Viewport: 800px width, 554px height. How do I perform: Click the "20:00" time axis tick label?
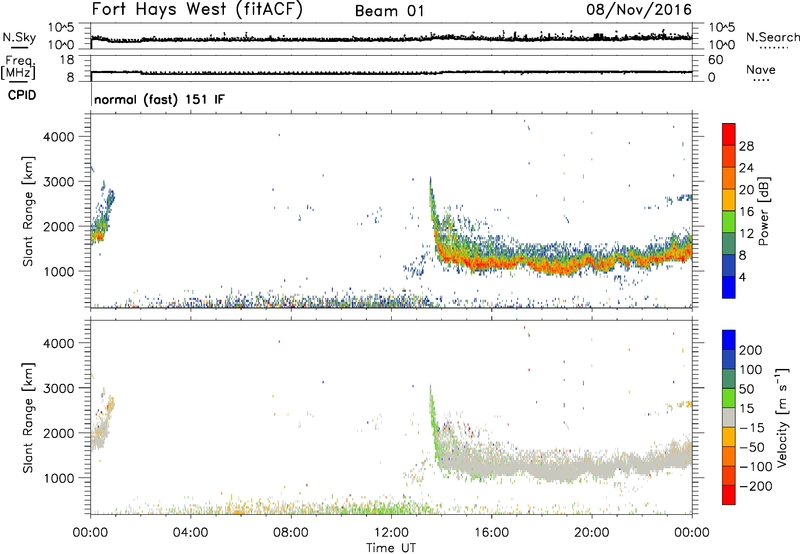tap(592, 533)
